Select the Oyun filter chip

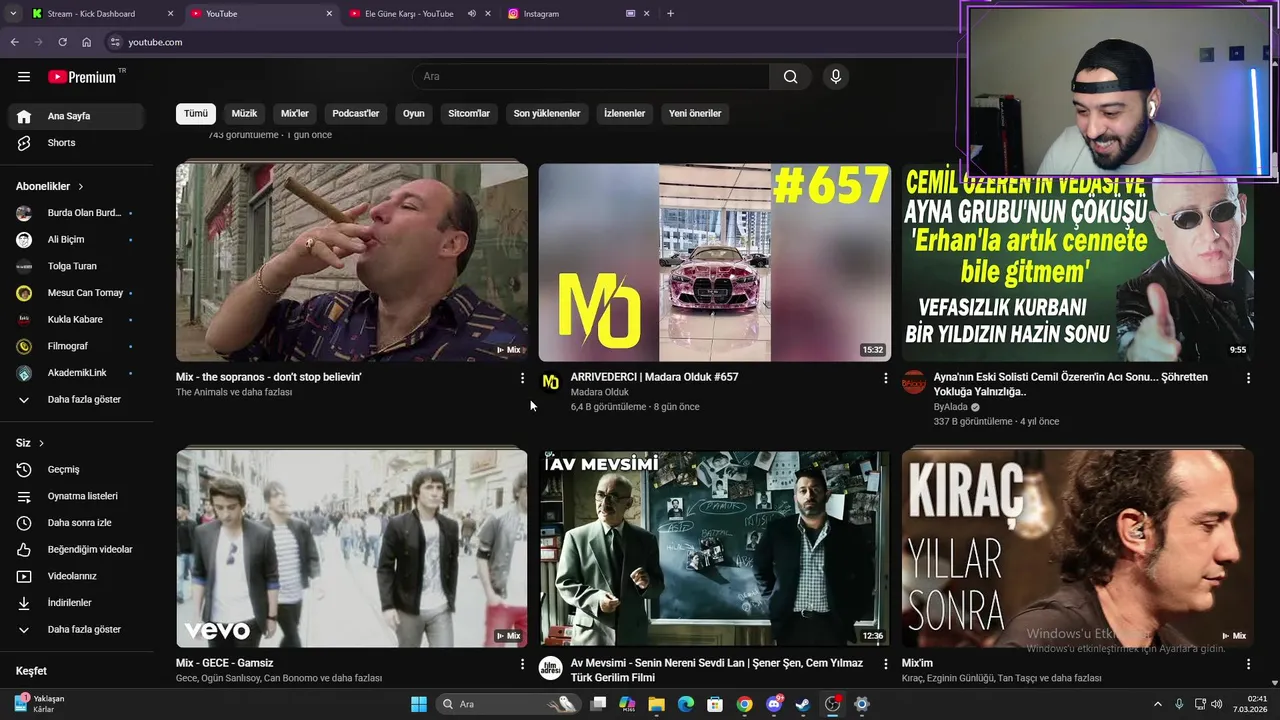414,114
